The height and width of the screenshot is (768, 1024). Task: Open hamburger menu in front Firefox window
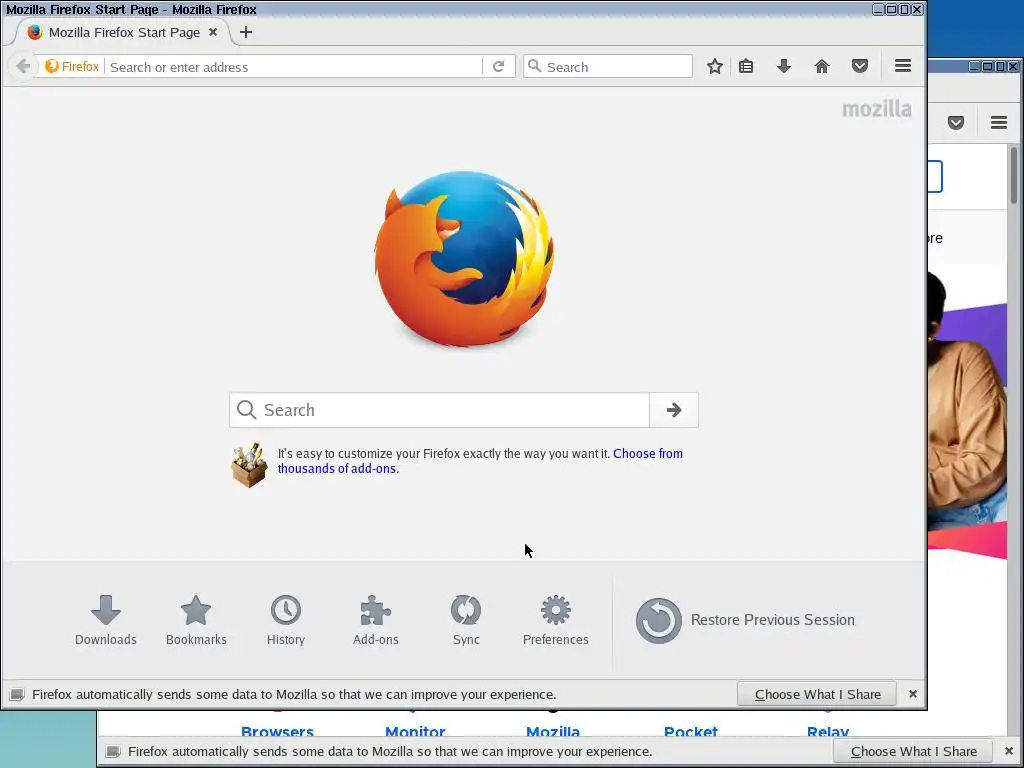click(x=903, y=66)
